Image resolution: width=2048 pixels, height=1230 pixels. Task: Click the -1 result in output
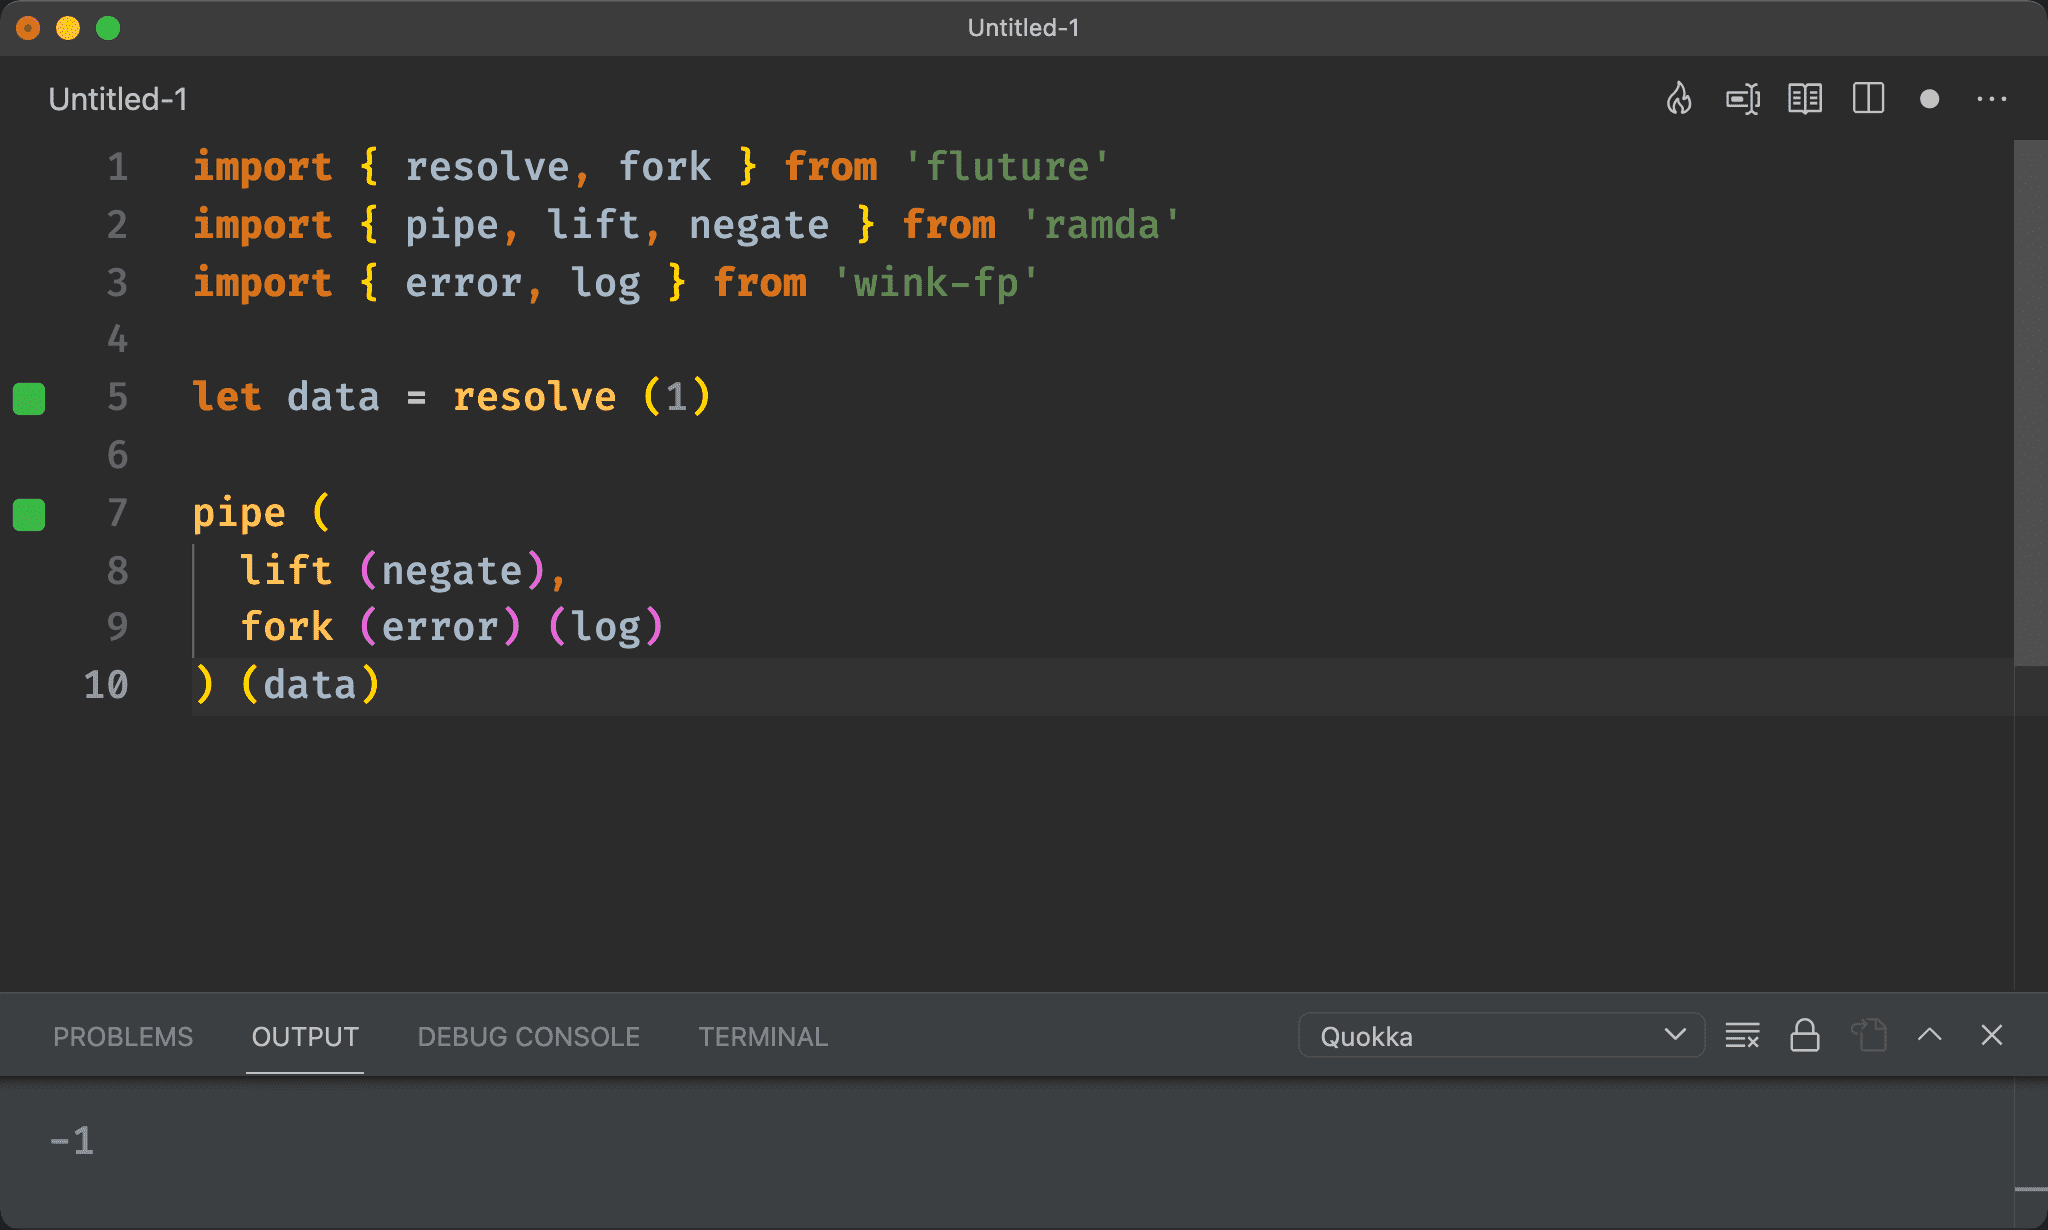[72, 1141]
